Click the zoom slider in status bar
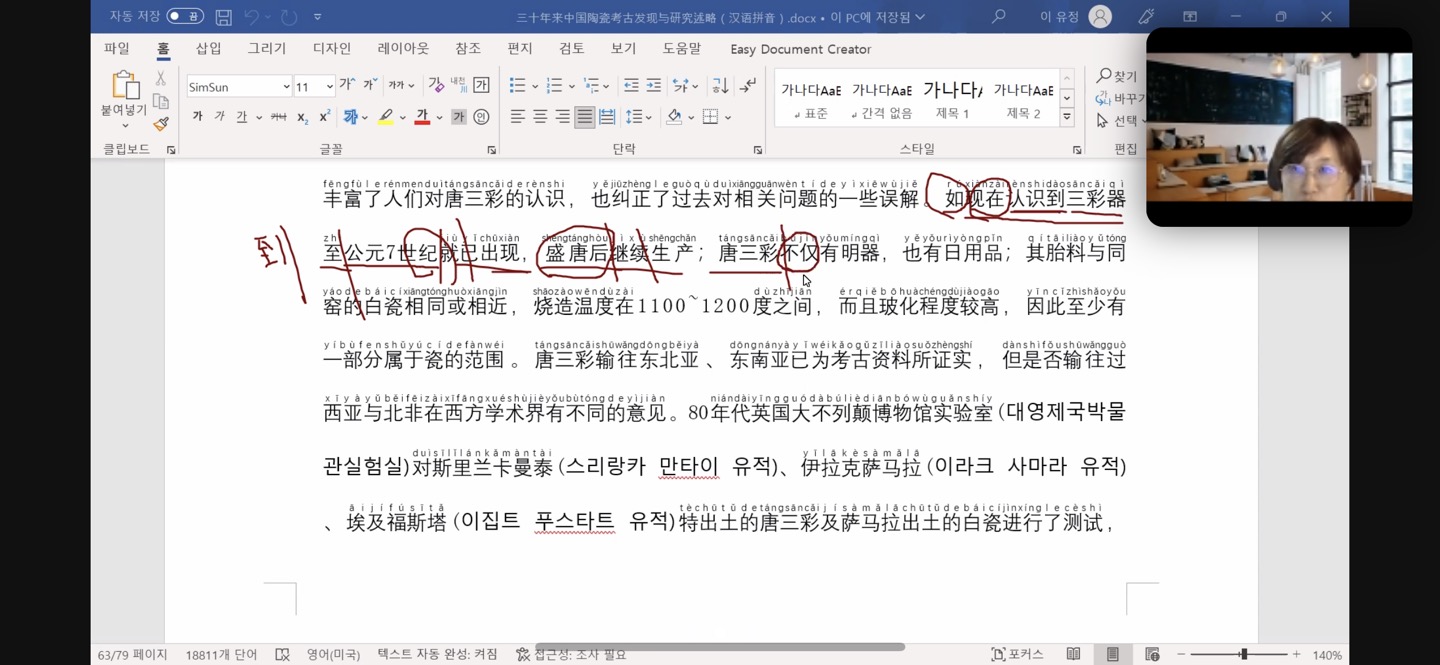 tap(1243, 655)
